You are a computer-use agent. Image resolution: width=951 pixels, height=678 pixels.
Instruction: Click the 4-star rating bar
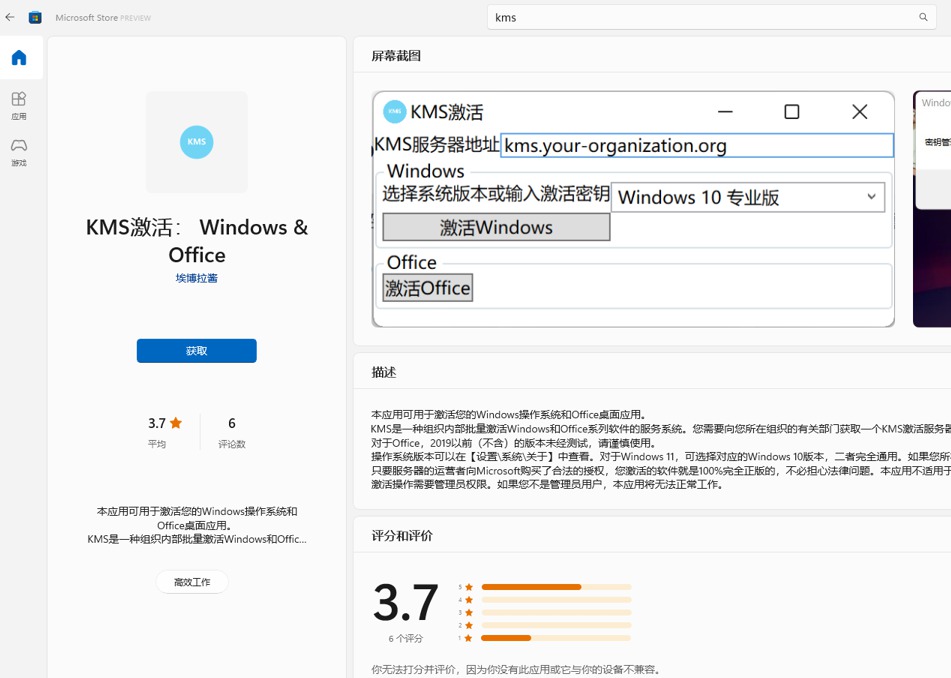[x=556, y=600]
